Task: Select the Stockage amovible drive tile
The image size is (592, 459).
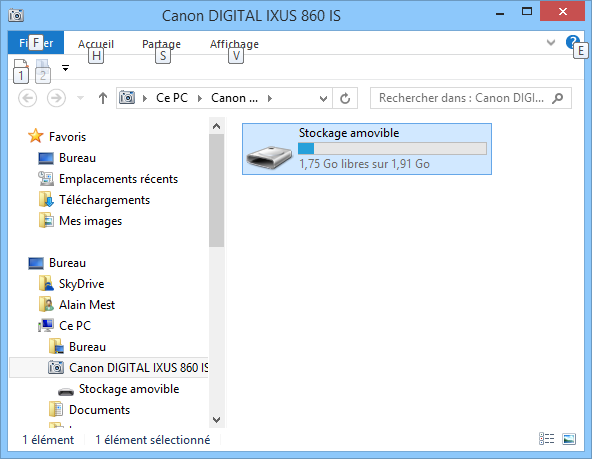Action: (367, 149)
